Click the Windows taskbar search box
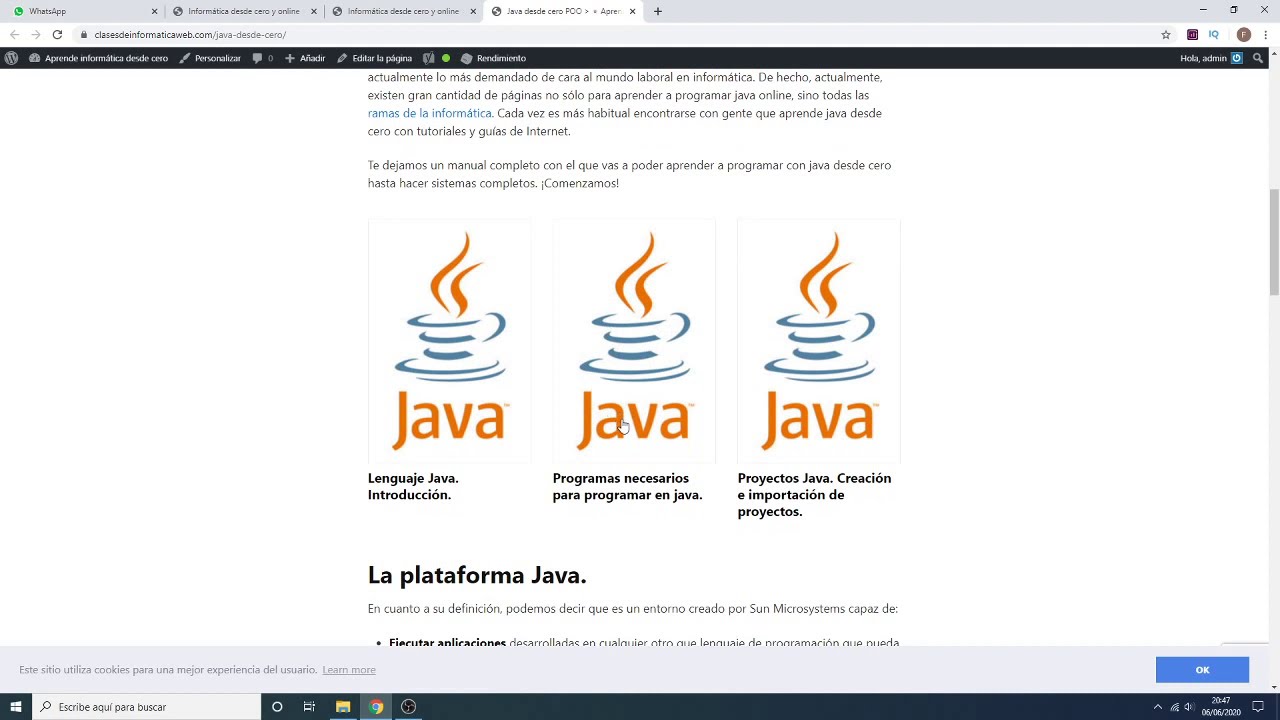The image size is (1280, 720). (x=146, y=707)
